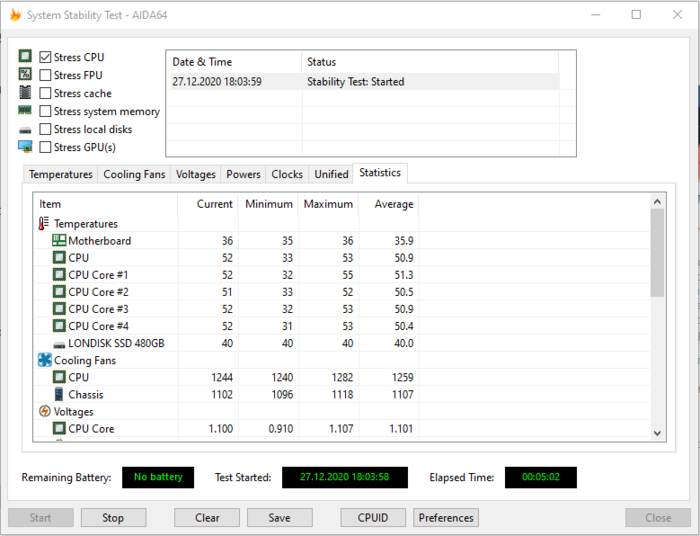The width and height of the screenshot is (700, 536).
Task: Open Preferences
Action: tap(446, 518)
